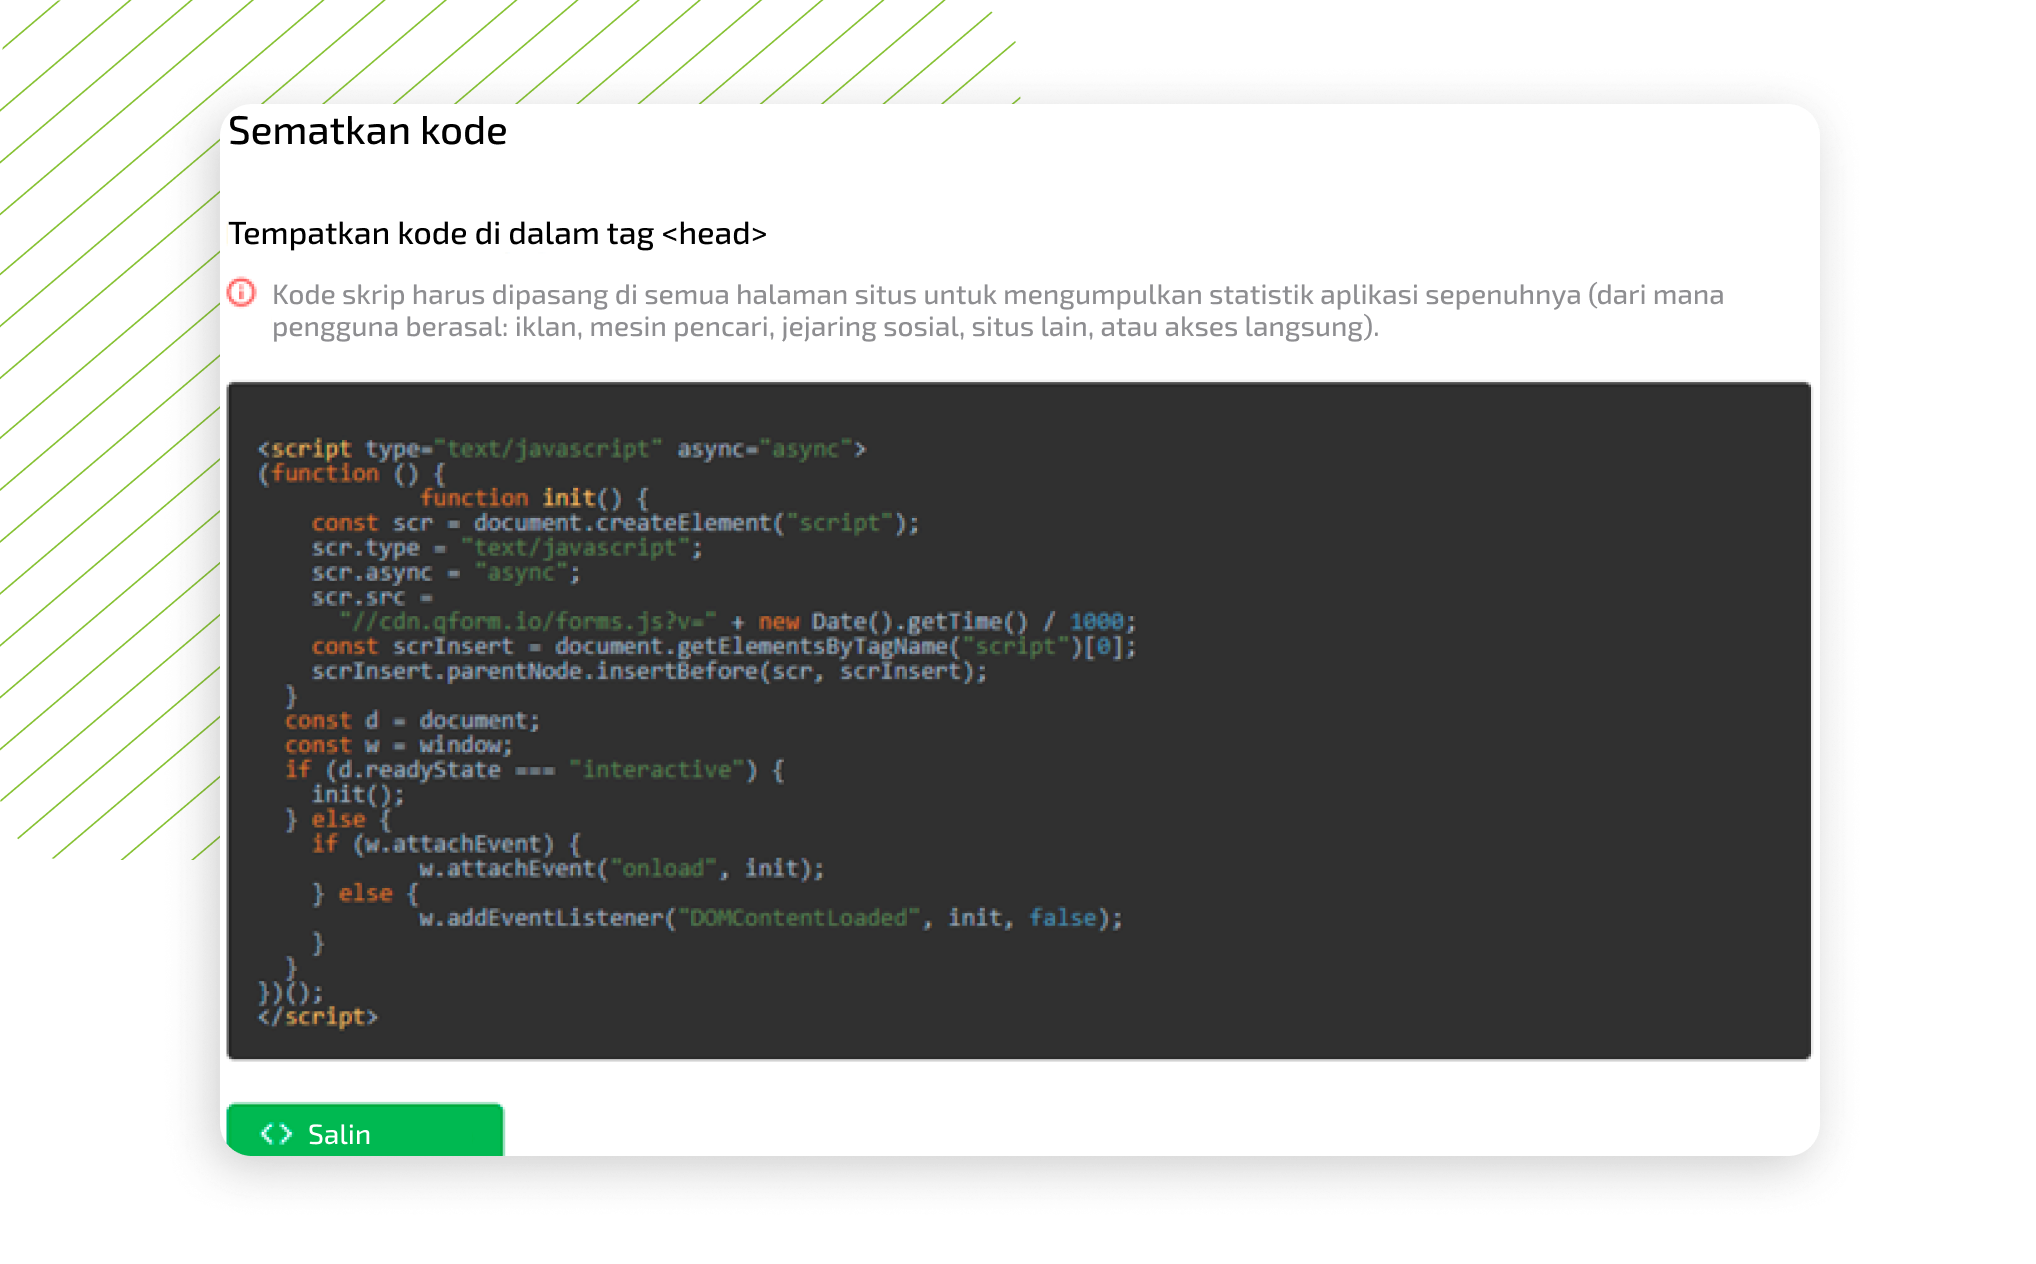Click the w.attachEvent onload code line
The width and height of the screenshot is (2036, 1264).
[621, 869]
